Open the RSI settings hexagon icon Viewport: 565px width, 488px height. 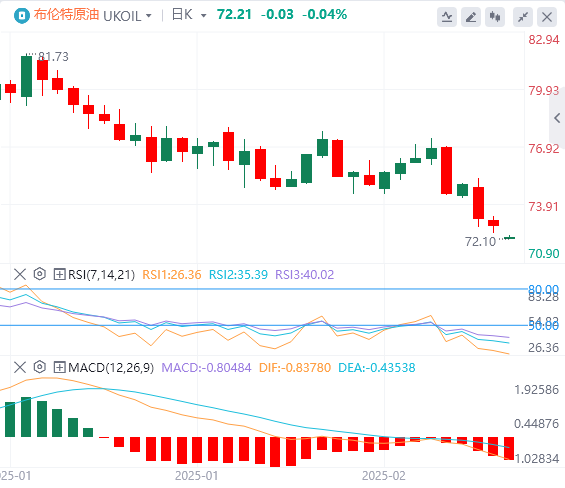point(40,274)
